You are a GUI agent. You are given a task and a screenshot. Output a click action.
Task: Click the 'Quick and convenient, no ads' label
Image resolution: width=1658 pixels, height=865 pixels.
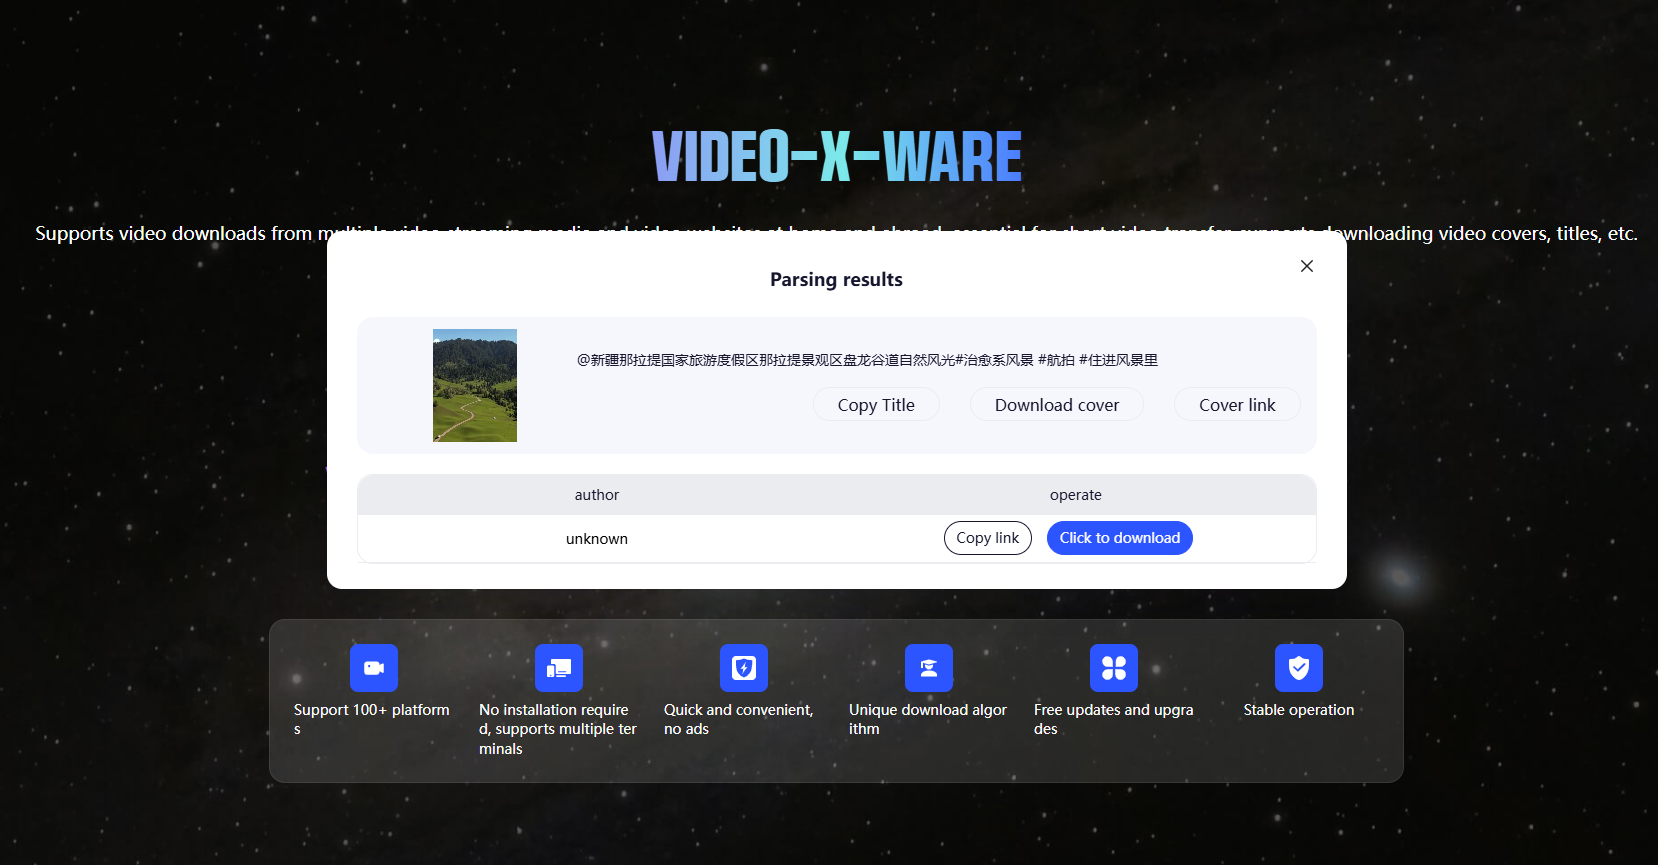point(739,719)
